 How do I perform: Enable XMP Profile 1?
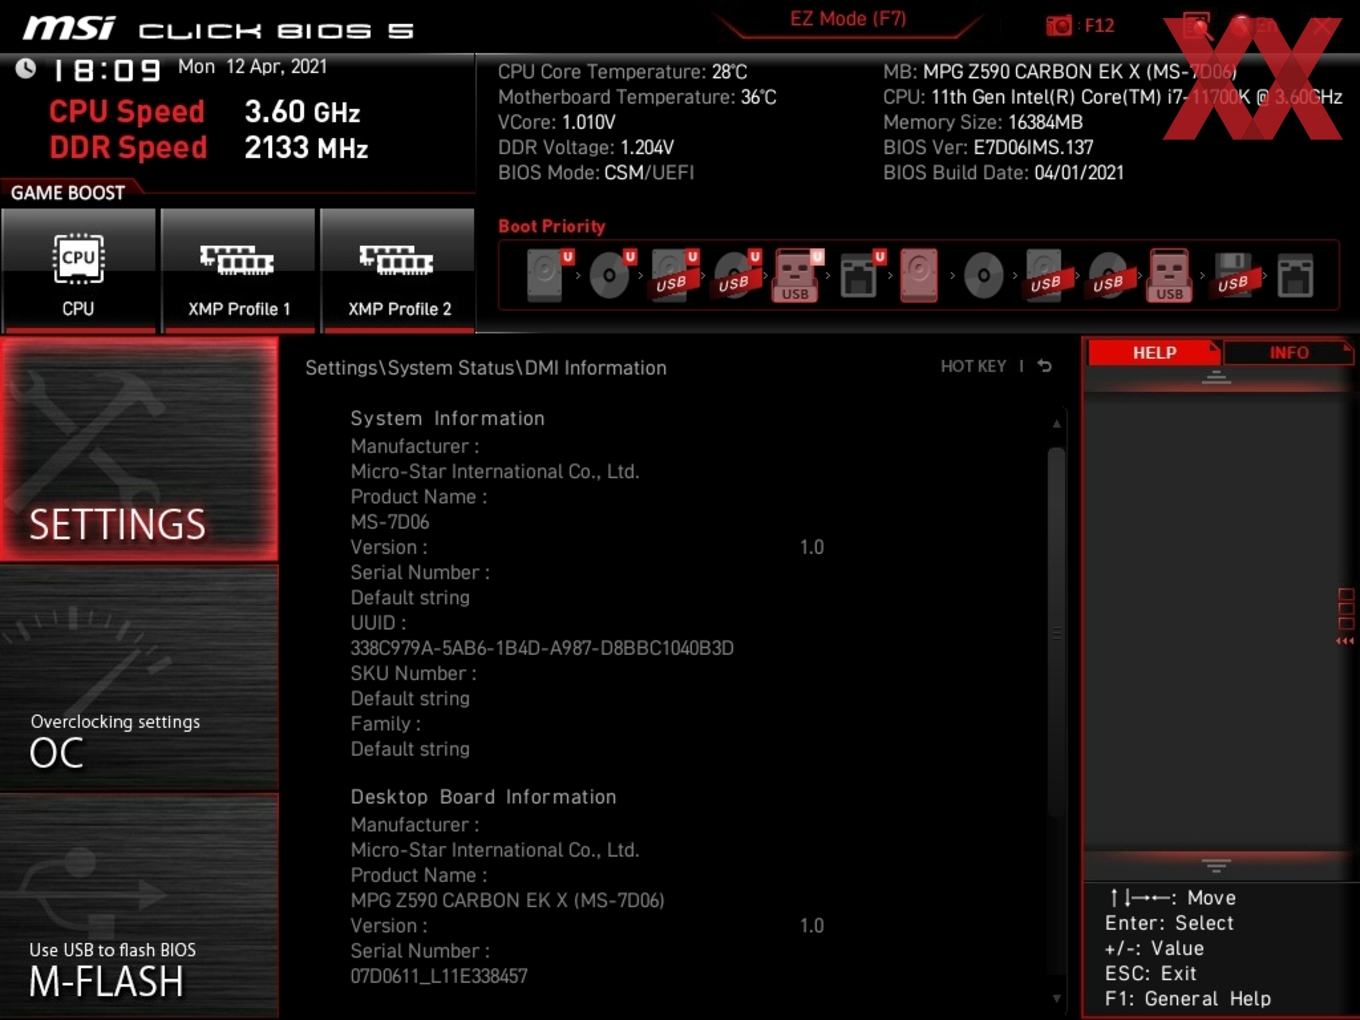click(x=238, y=269)
